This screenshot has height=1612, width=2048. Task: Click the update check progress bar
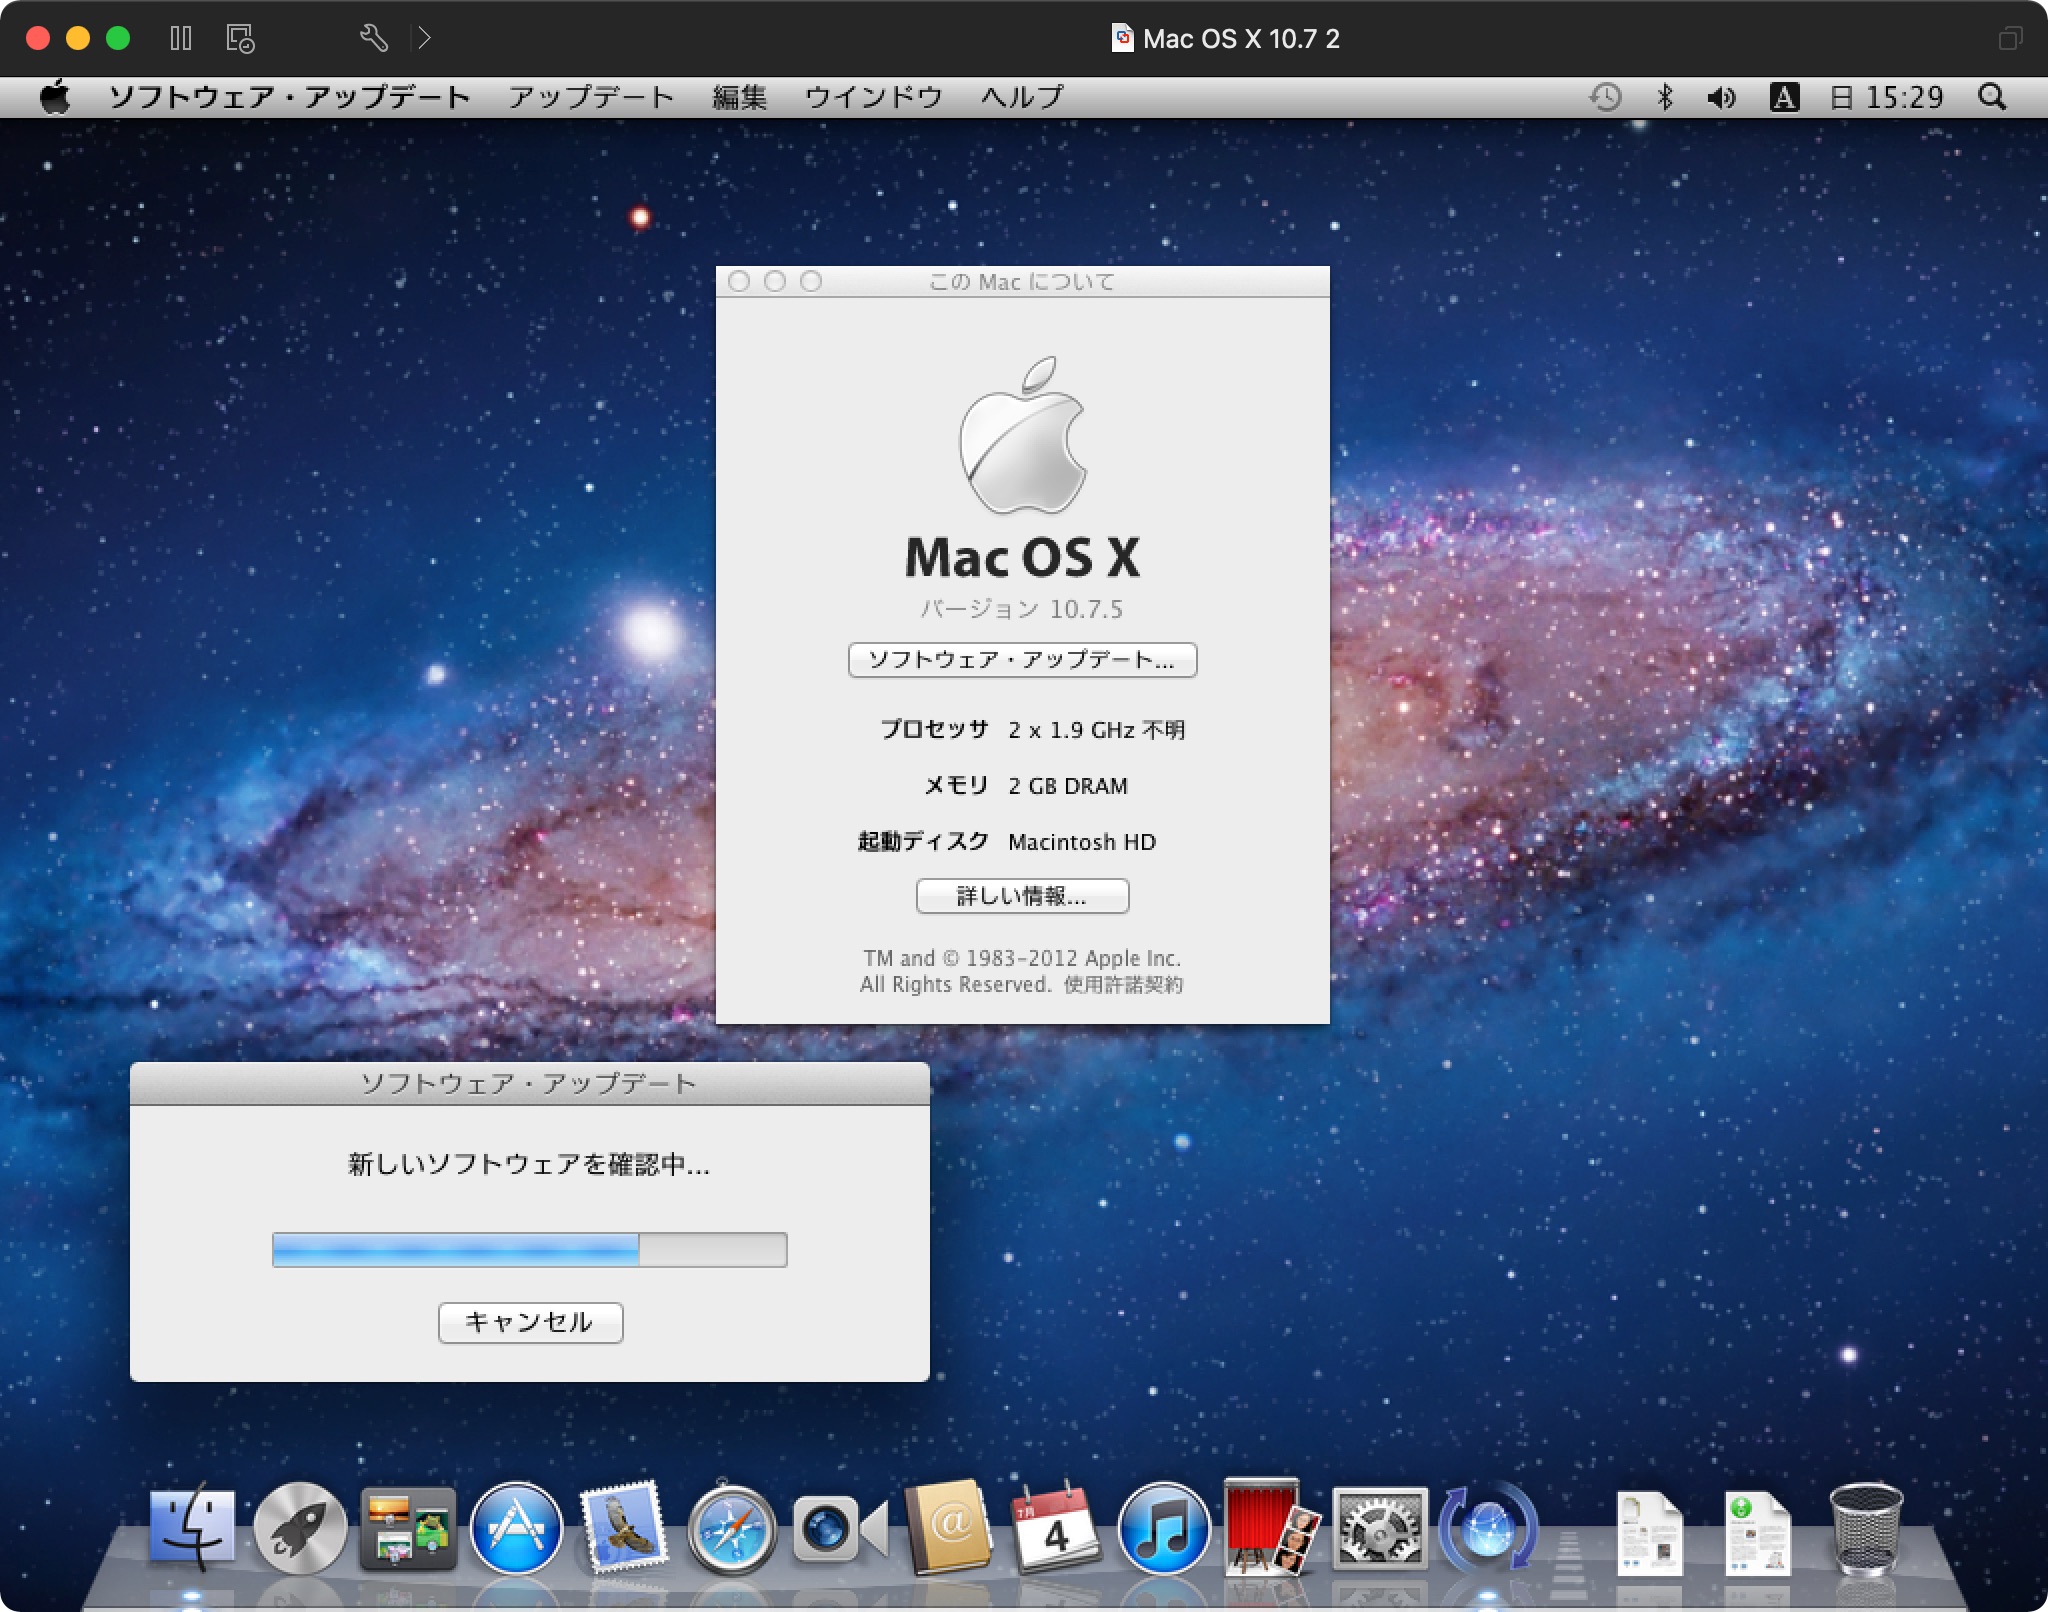coord(530,1249)
